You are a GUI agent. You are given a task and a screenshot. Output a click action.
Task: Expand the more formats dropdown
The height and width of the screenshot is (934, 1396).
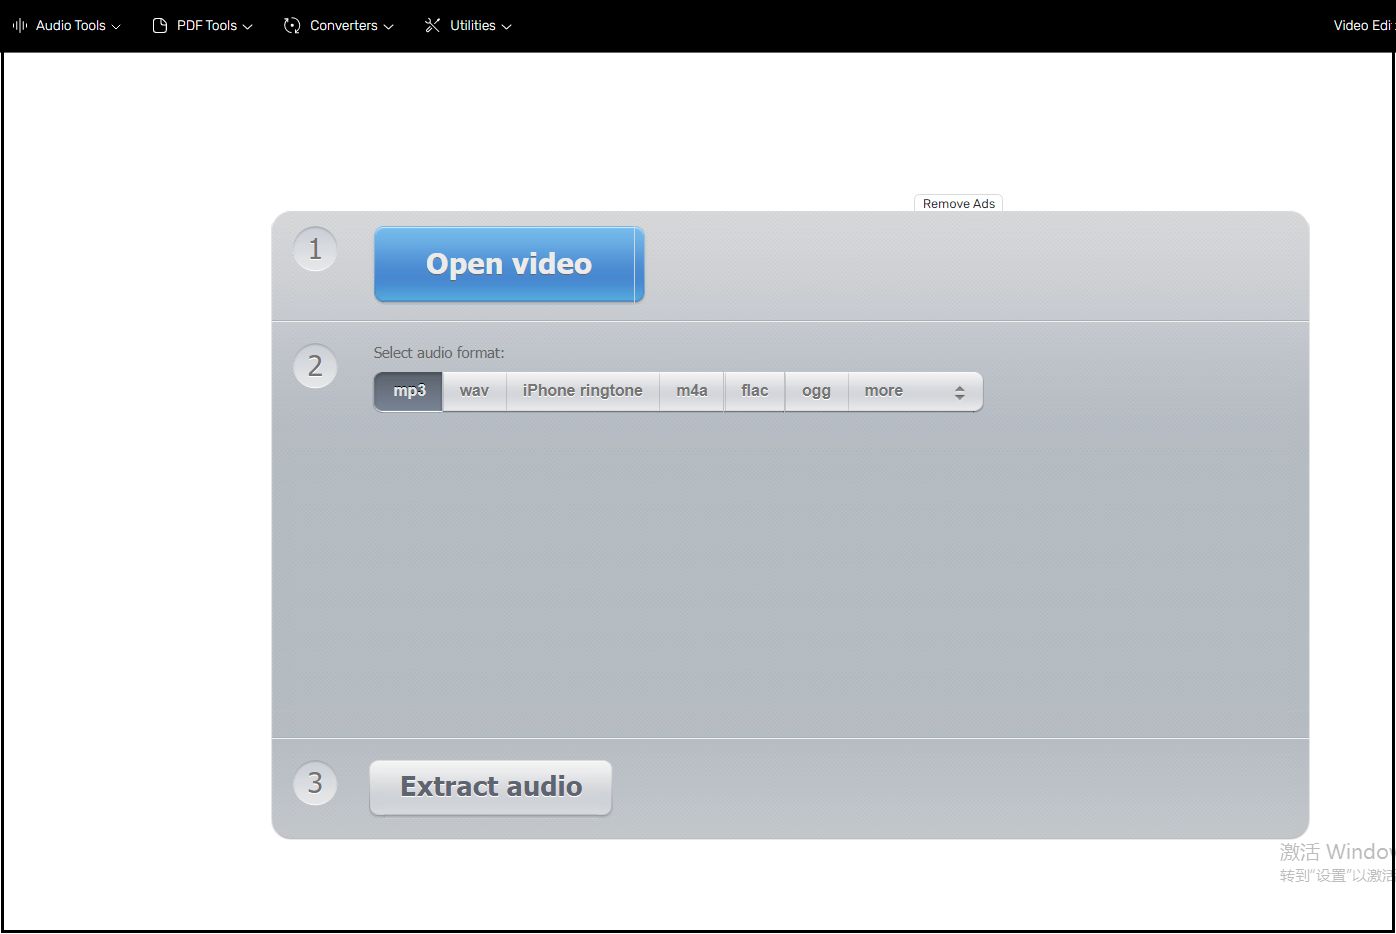(914, 391)
